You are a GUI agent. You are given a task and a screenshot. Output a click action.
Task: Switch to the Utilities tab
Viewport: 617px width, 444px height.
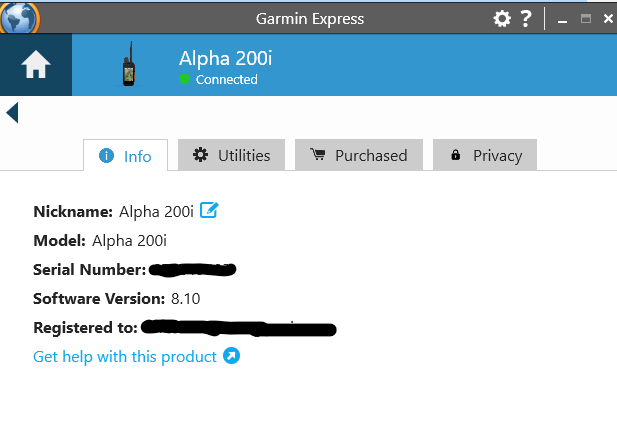(231, 155)
